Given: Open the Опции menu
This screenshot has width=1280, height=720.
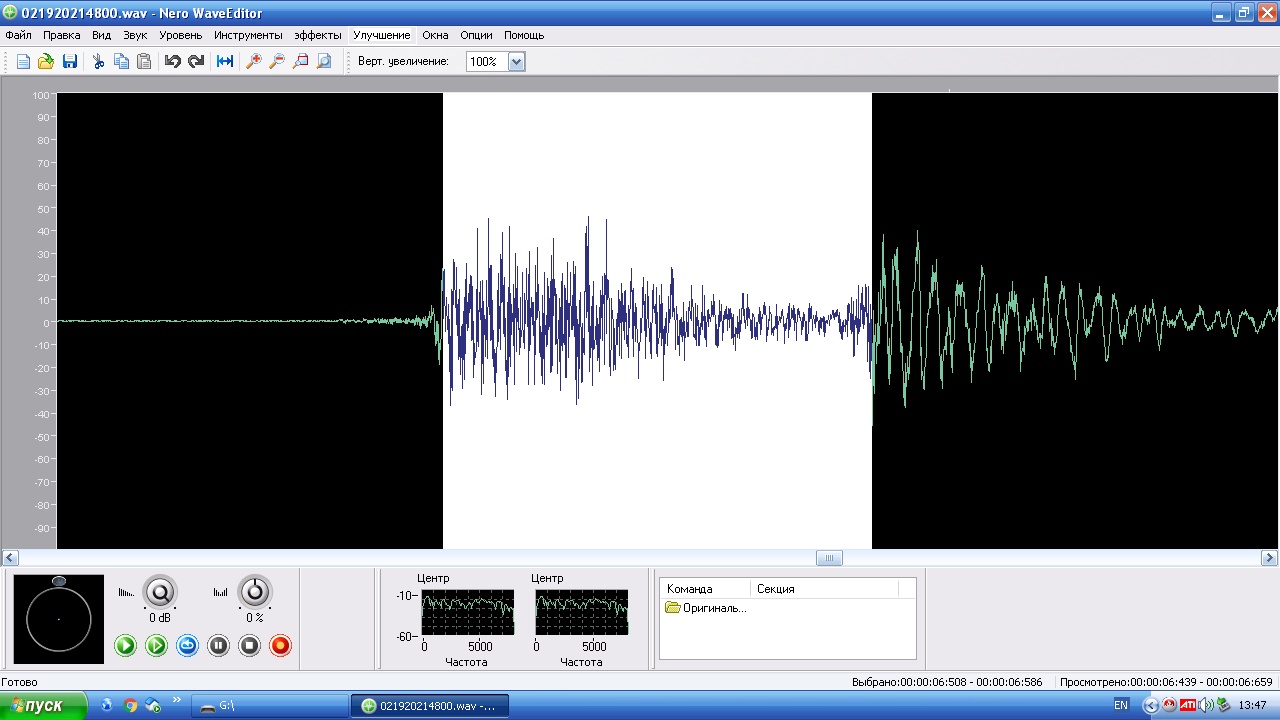Looking at the screenshot, I should [x=476, y=35].
